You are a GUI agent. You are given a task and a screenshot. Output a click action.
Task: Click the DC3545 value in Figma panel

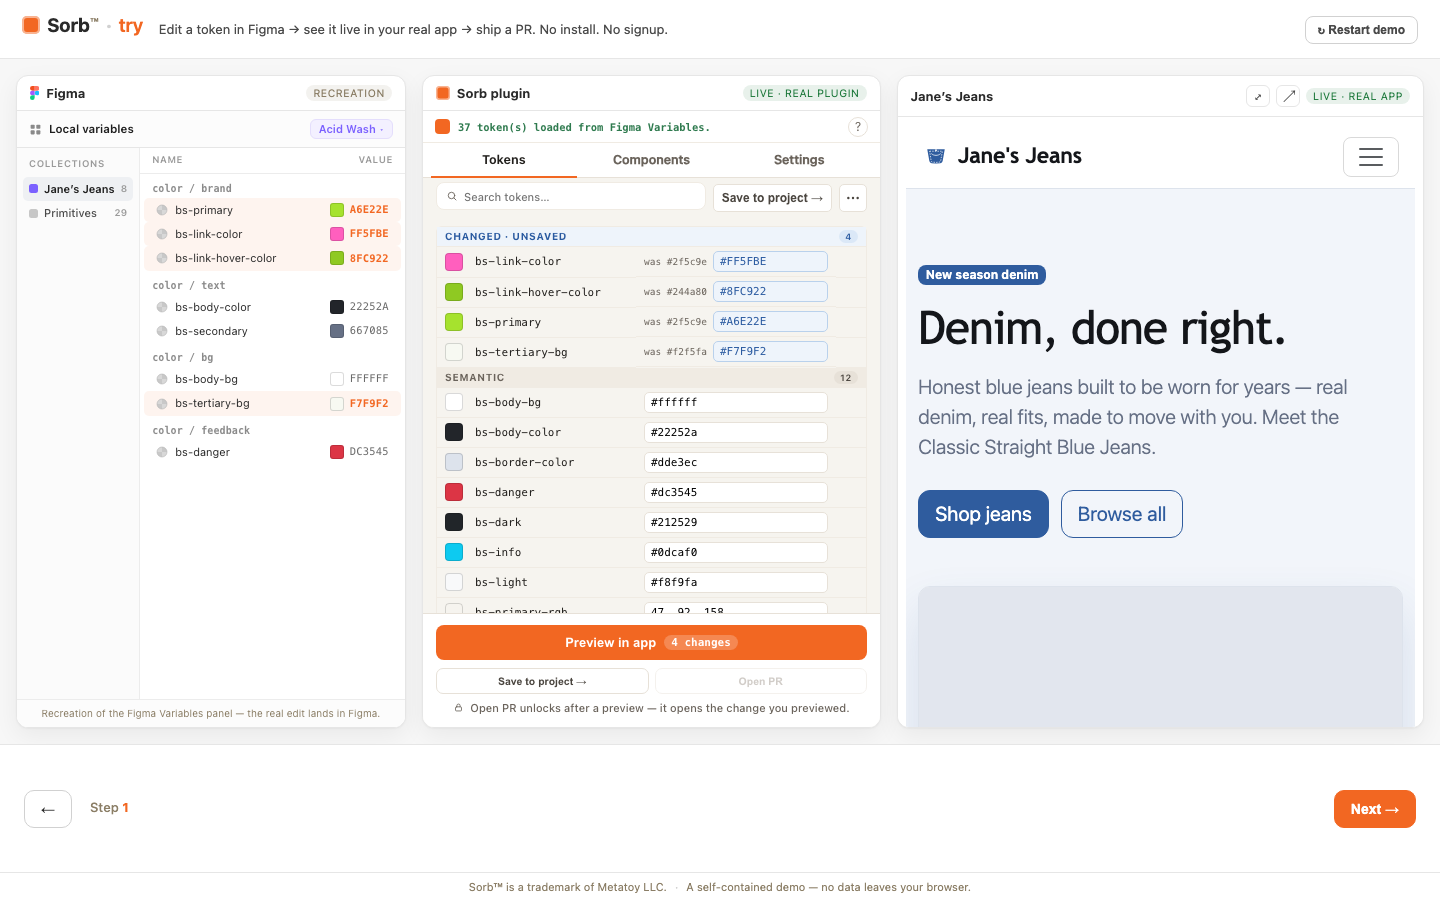pos(369,452)
